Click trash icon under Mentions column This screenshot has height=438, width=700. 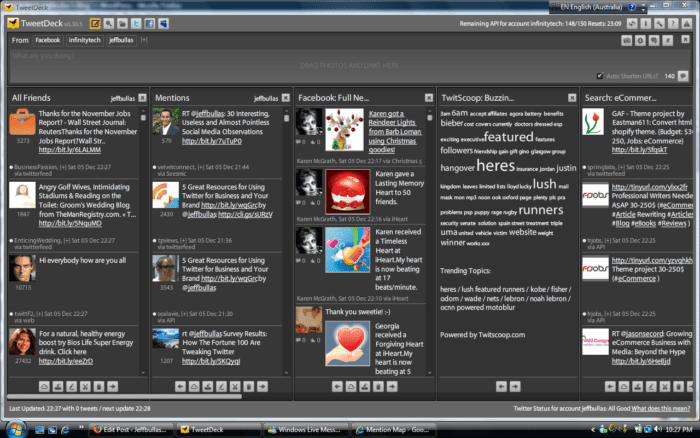tap(249, 386)
